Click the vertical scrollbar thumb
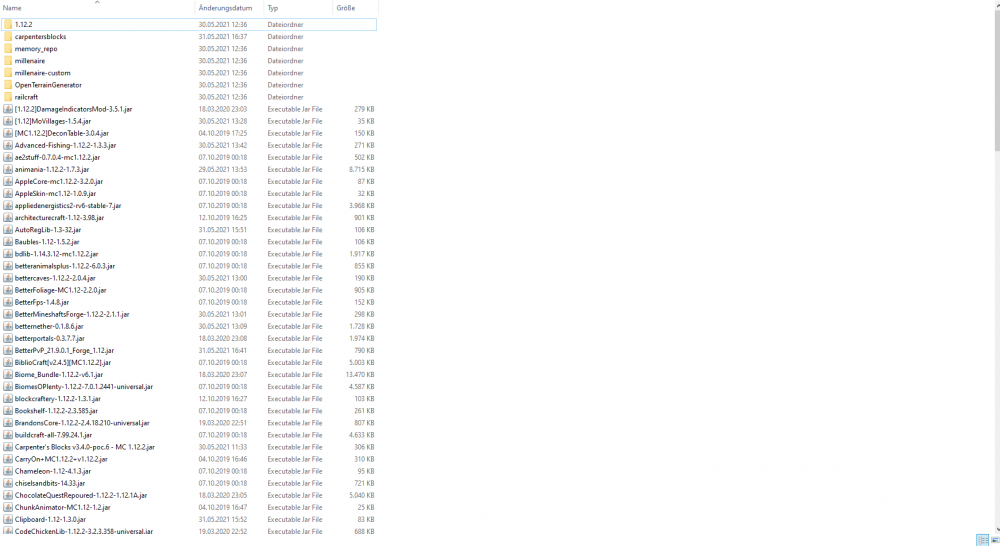The image size is (1000, 546). point(997,80)
